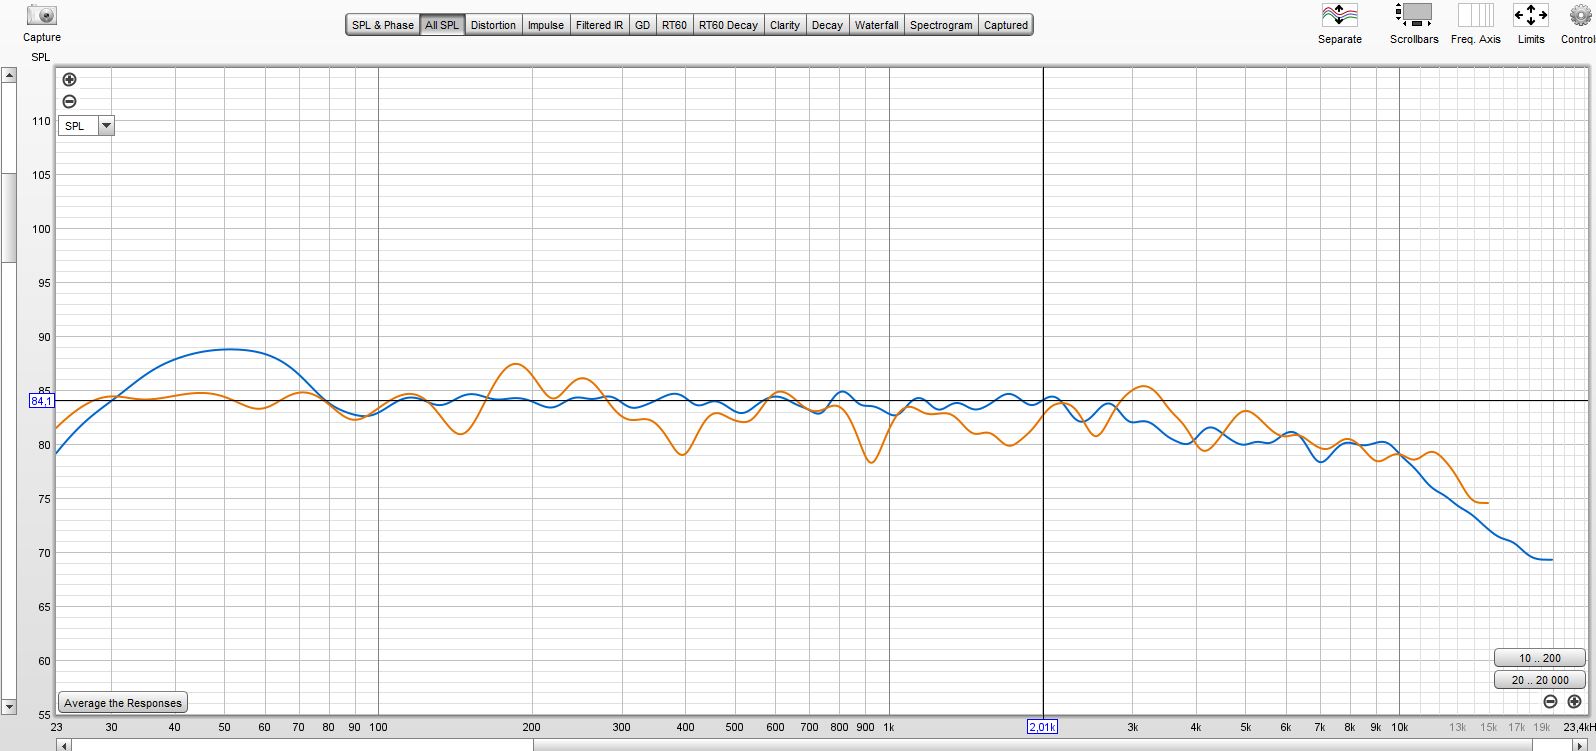
Task: Toggle the Scrollbars icon
Action: click(x=1414, y=16)
